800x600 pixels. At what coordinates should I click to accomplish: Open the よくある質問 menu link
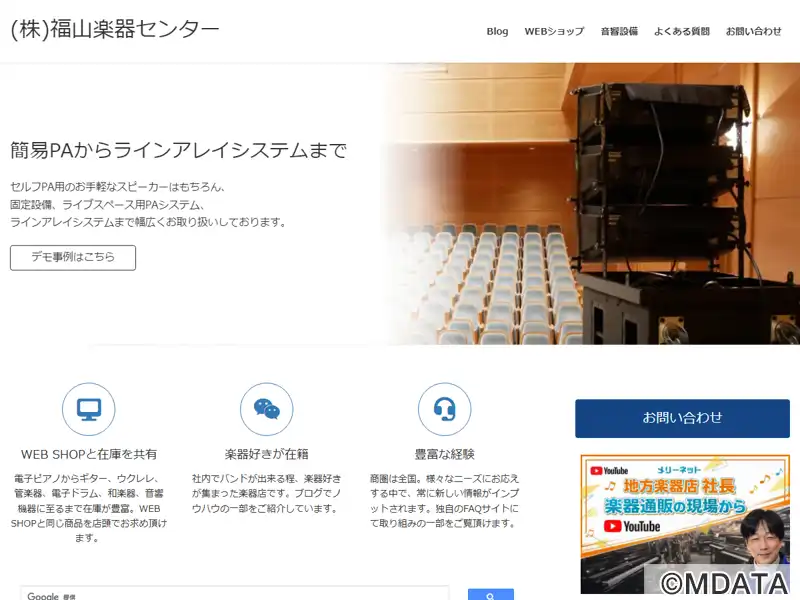(x=682, y=31)
